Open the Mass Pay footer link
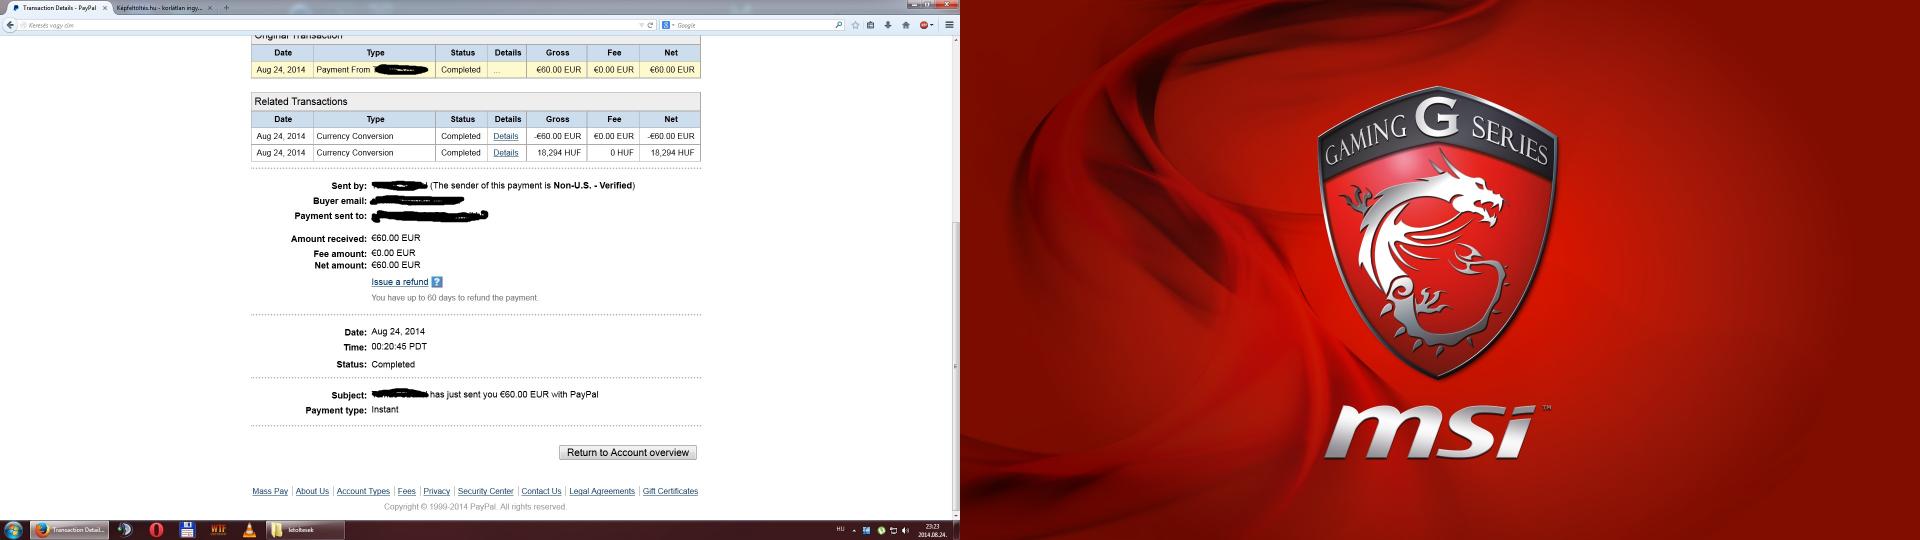Image resolution: width=1920 pixels, height=540 pixels. click(x=270, y=491)
